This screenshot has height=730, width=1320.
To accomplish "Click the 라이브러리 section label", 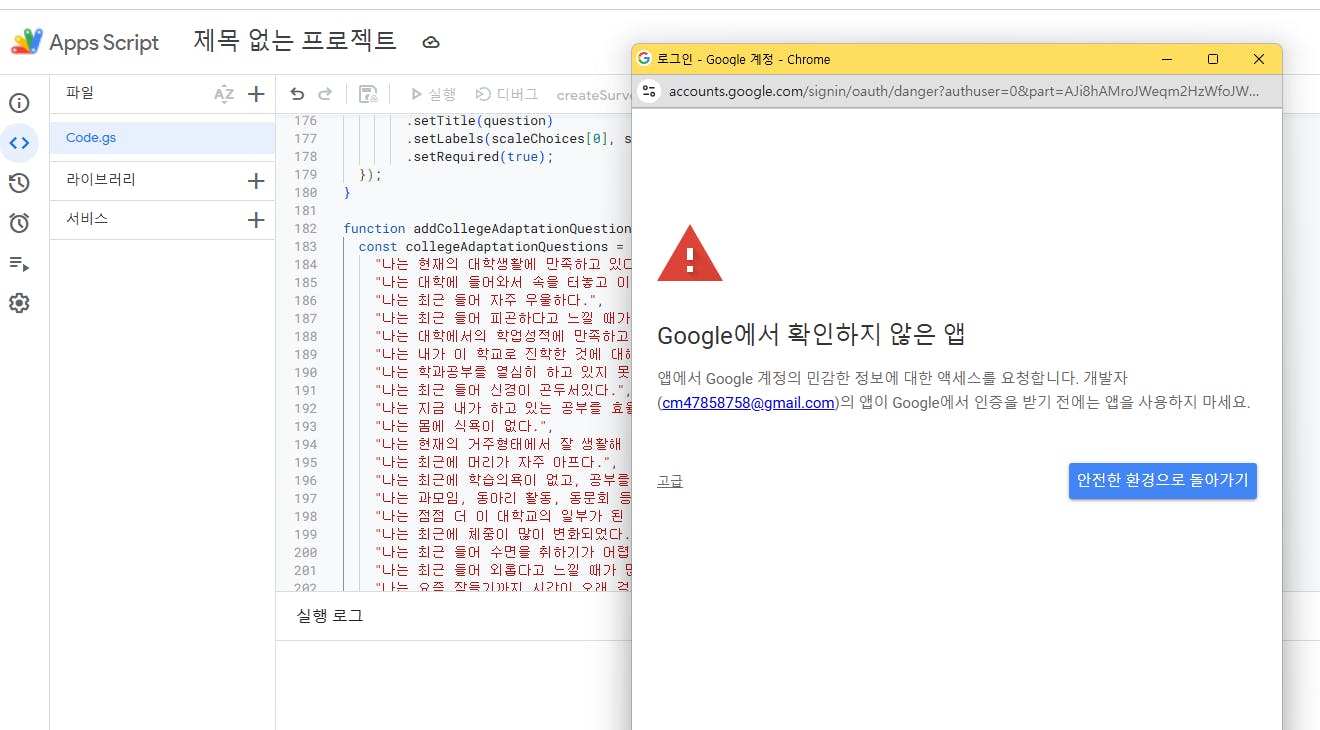I will click(x=101, y=180).
